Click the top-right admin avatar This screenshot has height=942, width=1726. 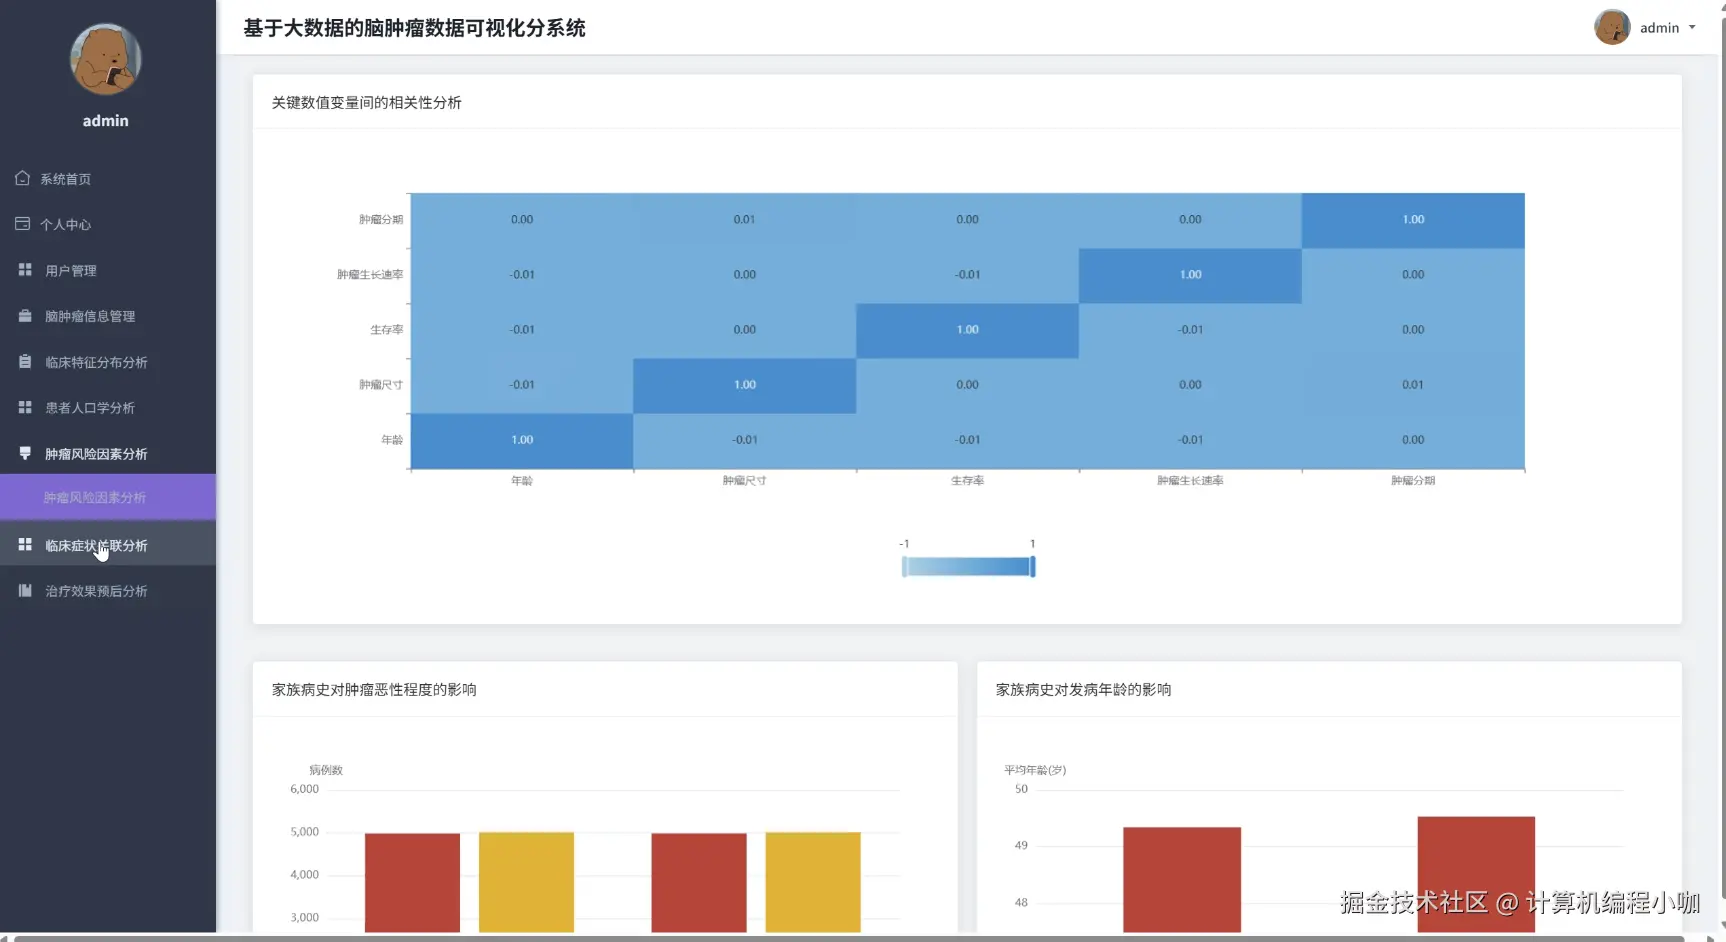pyautogui.click(x=1612, y=27)
